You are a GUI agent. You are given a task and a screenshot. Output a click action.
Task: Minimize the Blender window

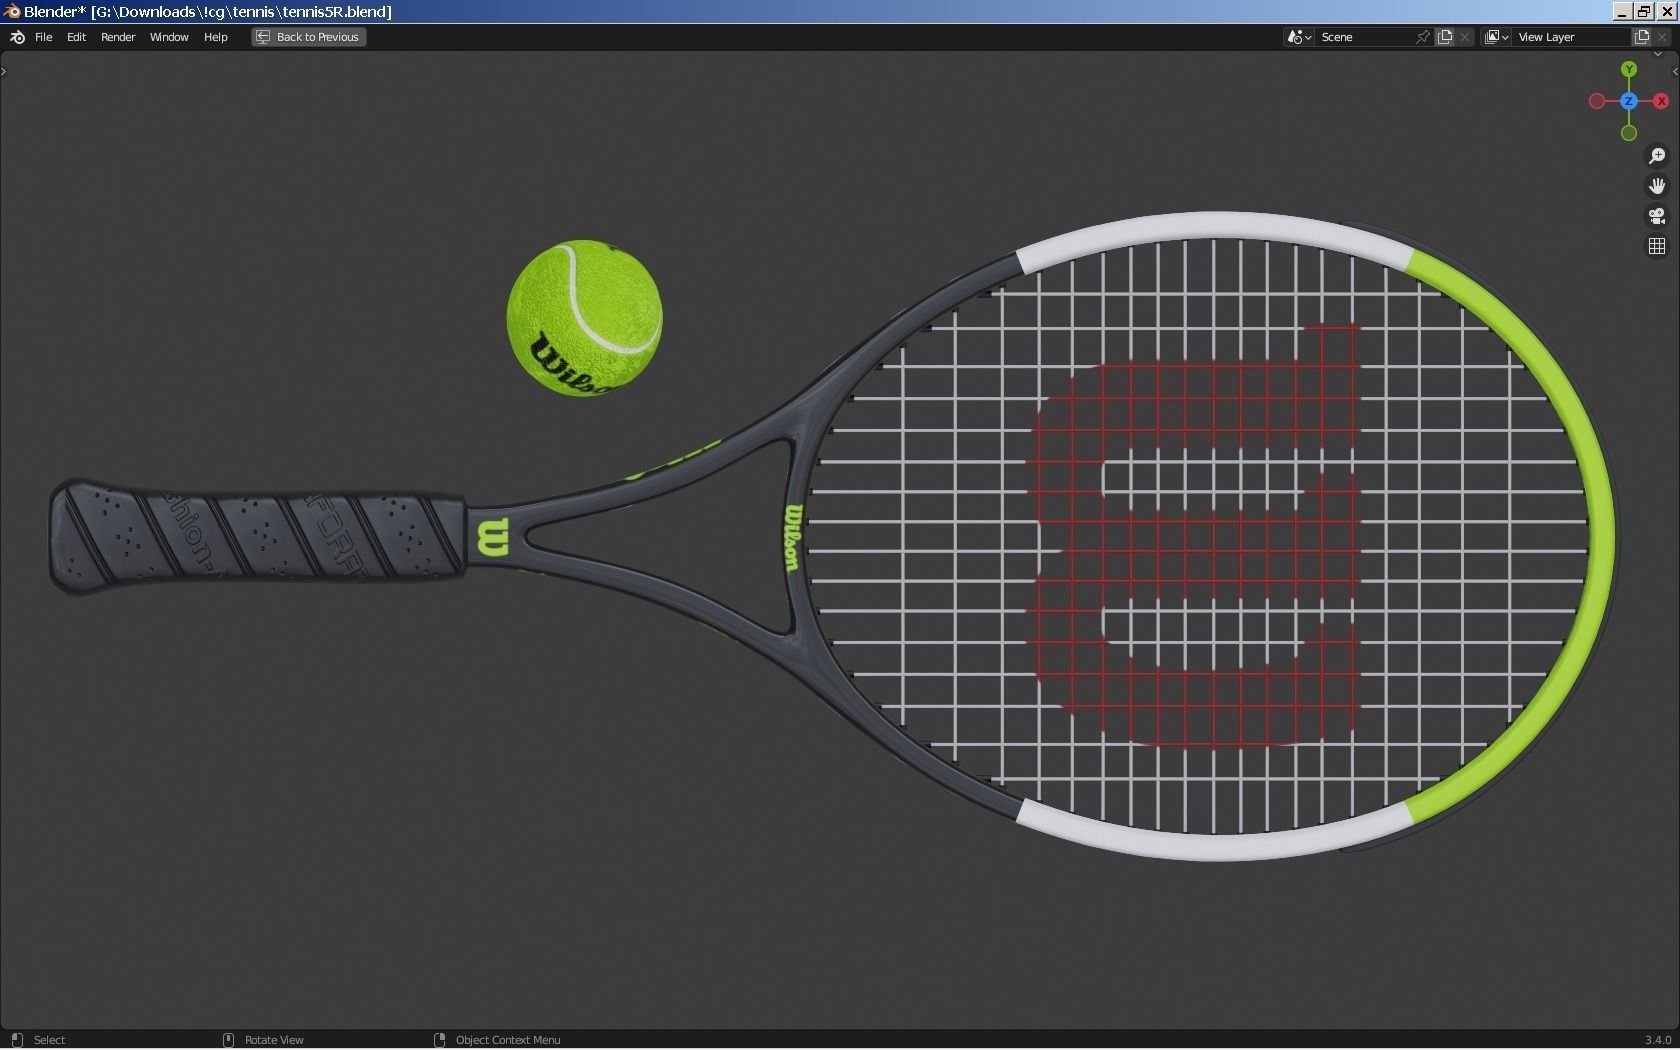pos(1622,11)
